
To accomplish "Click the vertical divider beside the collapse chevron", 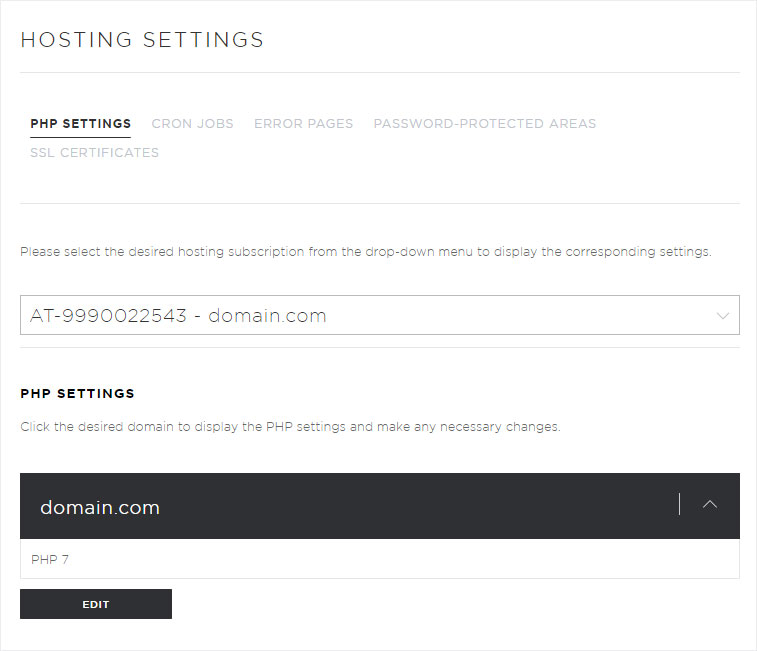I will [679, 504].
